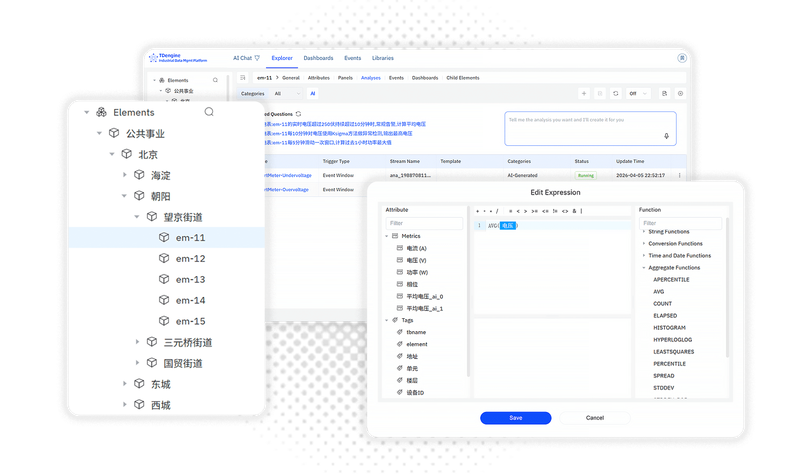Click the metric icon beside 电流 (A)
This screenshot has width=800, height=476.
[400, 248]
